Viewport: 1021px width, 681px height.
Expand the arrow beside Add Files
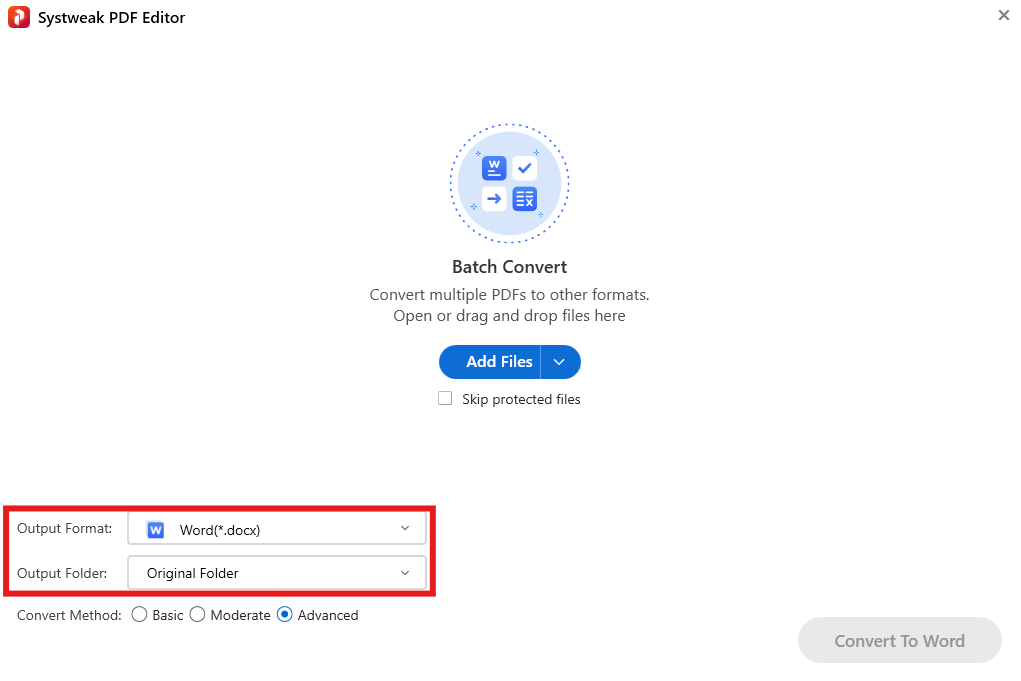[560, 362]
